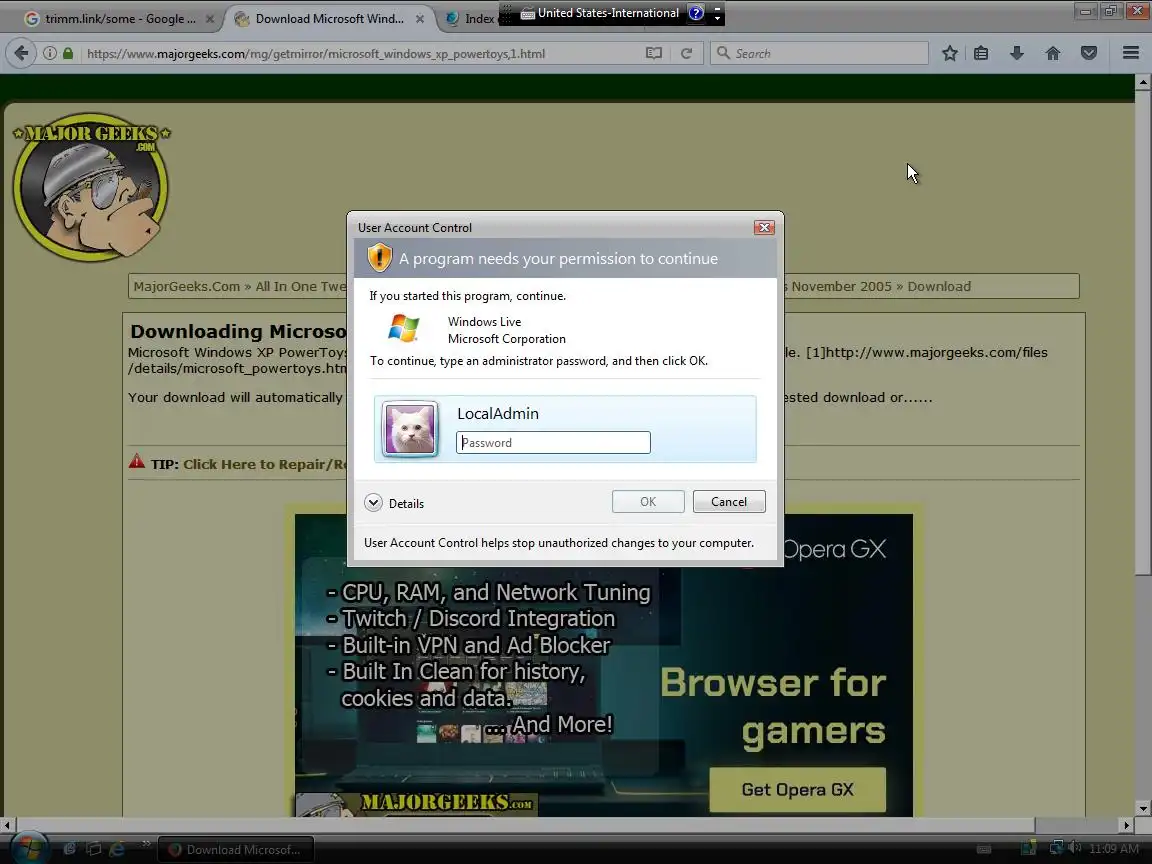Click the Download breadcrumb text

tap(939, 287)
